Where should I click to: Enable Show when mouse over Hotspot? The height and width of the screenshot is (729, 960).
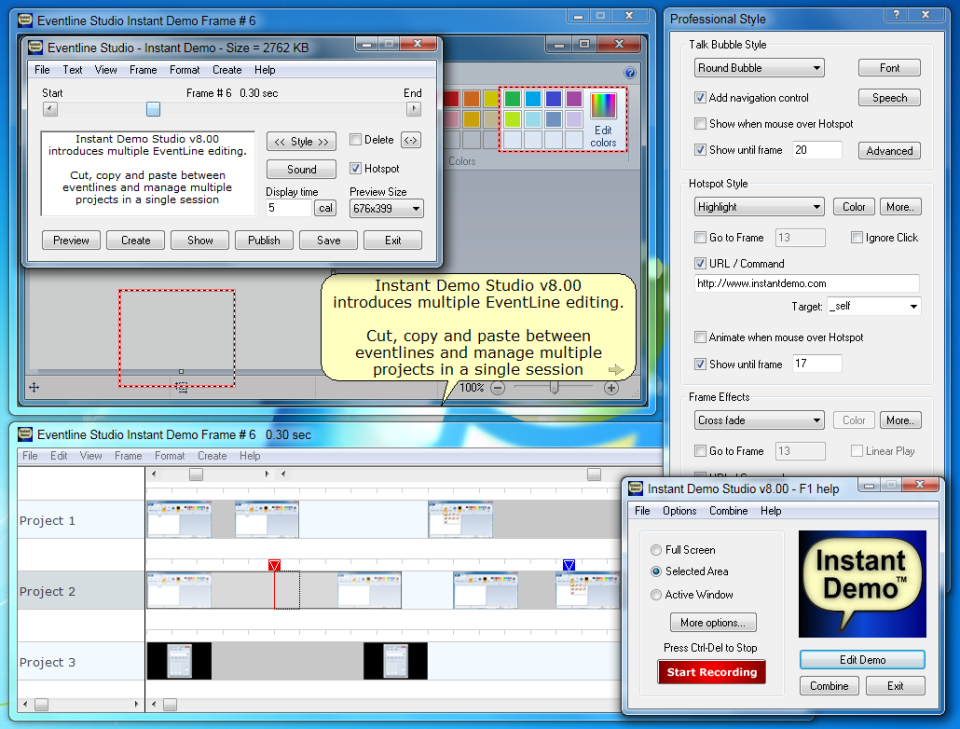tap(698, 123)
